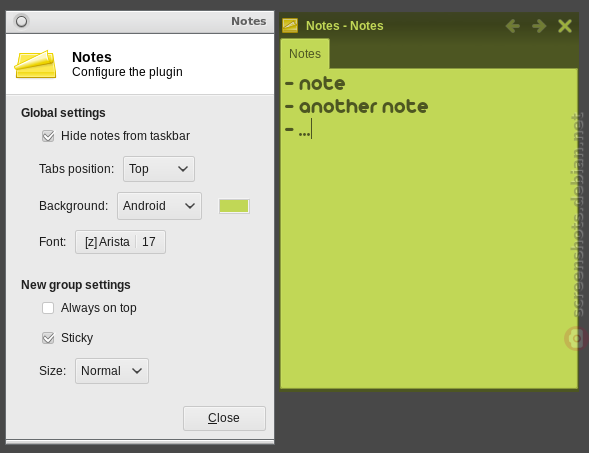Open the Tabs position dropdown
The width and height of the screenshot is (589, 453).
(x=159, y=169)
